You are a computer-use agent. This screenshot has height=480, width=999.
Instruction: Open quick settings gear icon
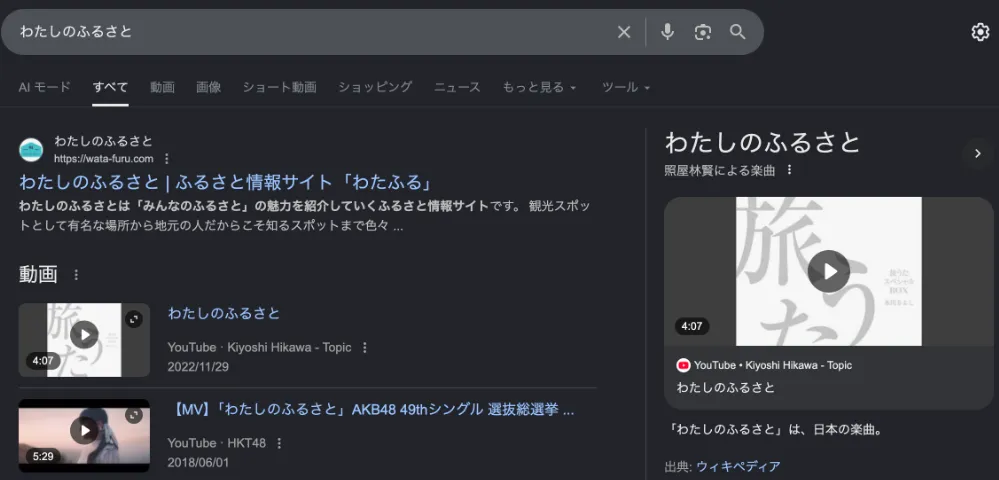980,32
